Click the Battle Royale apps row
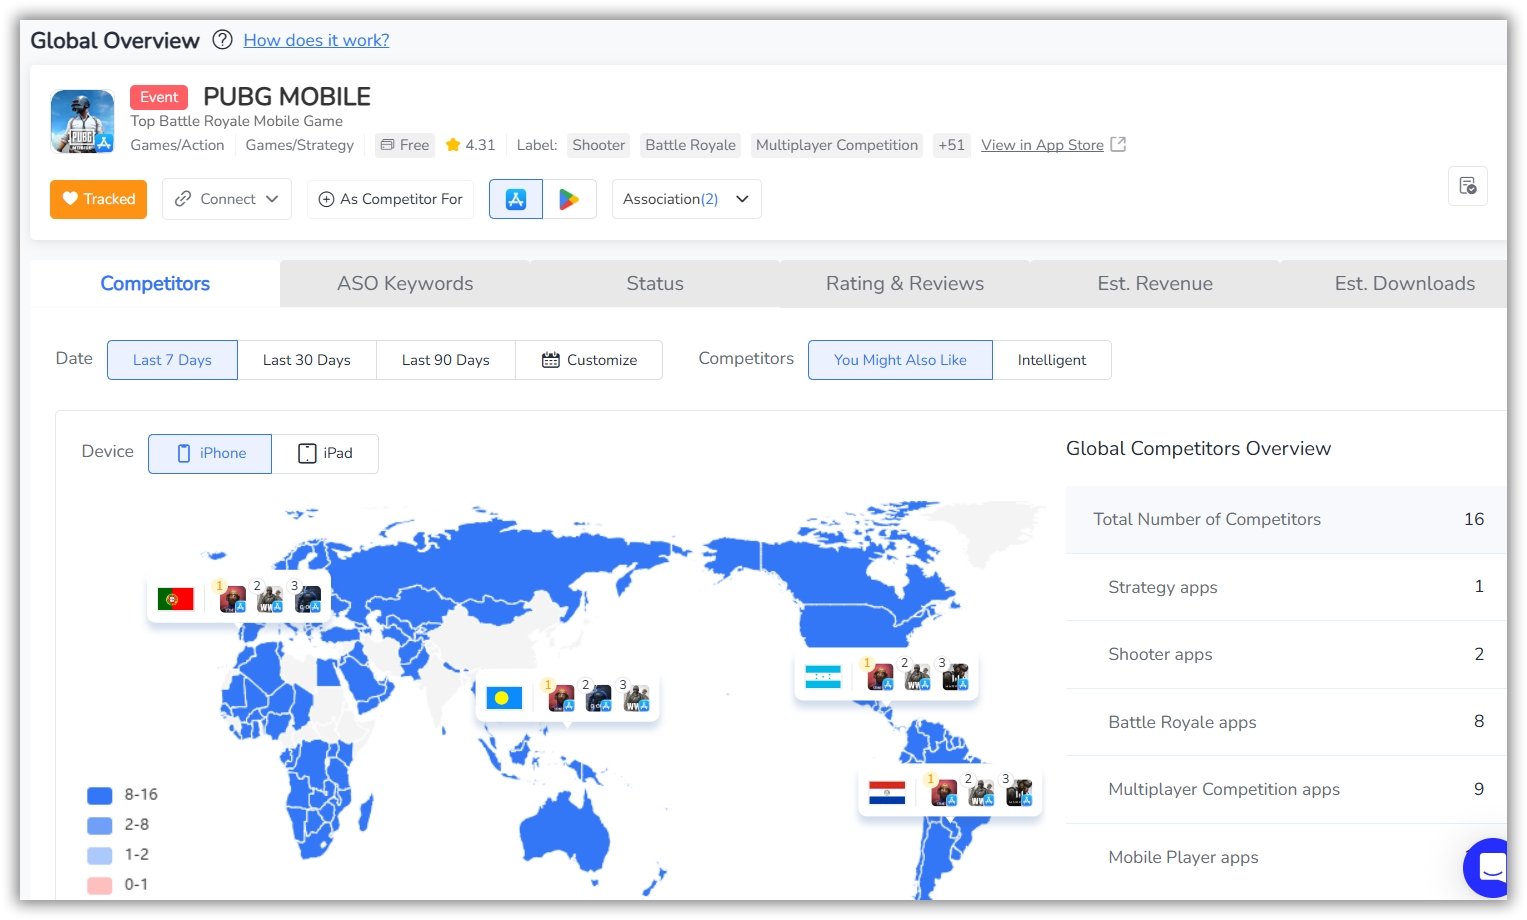The width and height of the screenshot is (1527, 920). coord(1286,722)
